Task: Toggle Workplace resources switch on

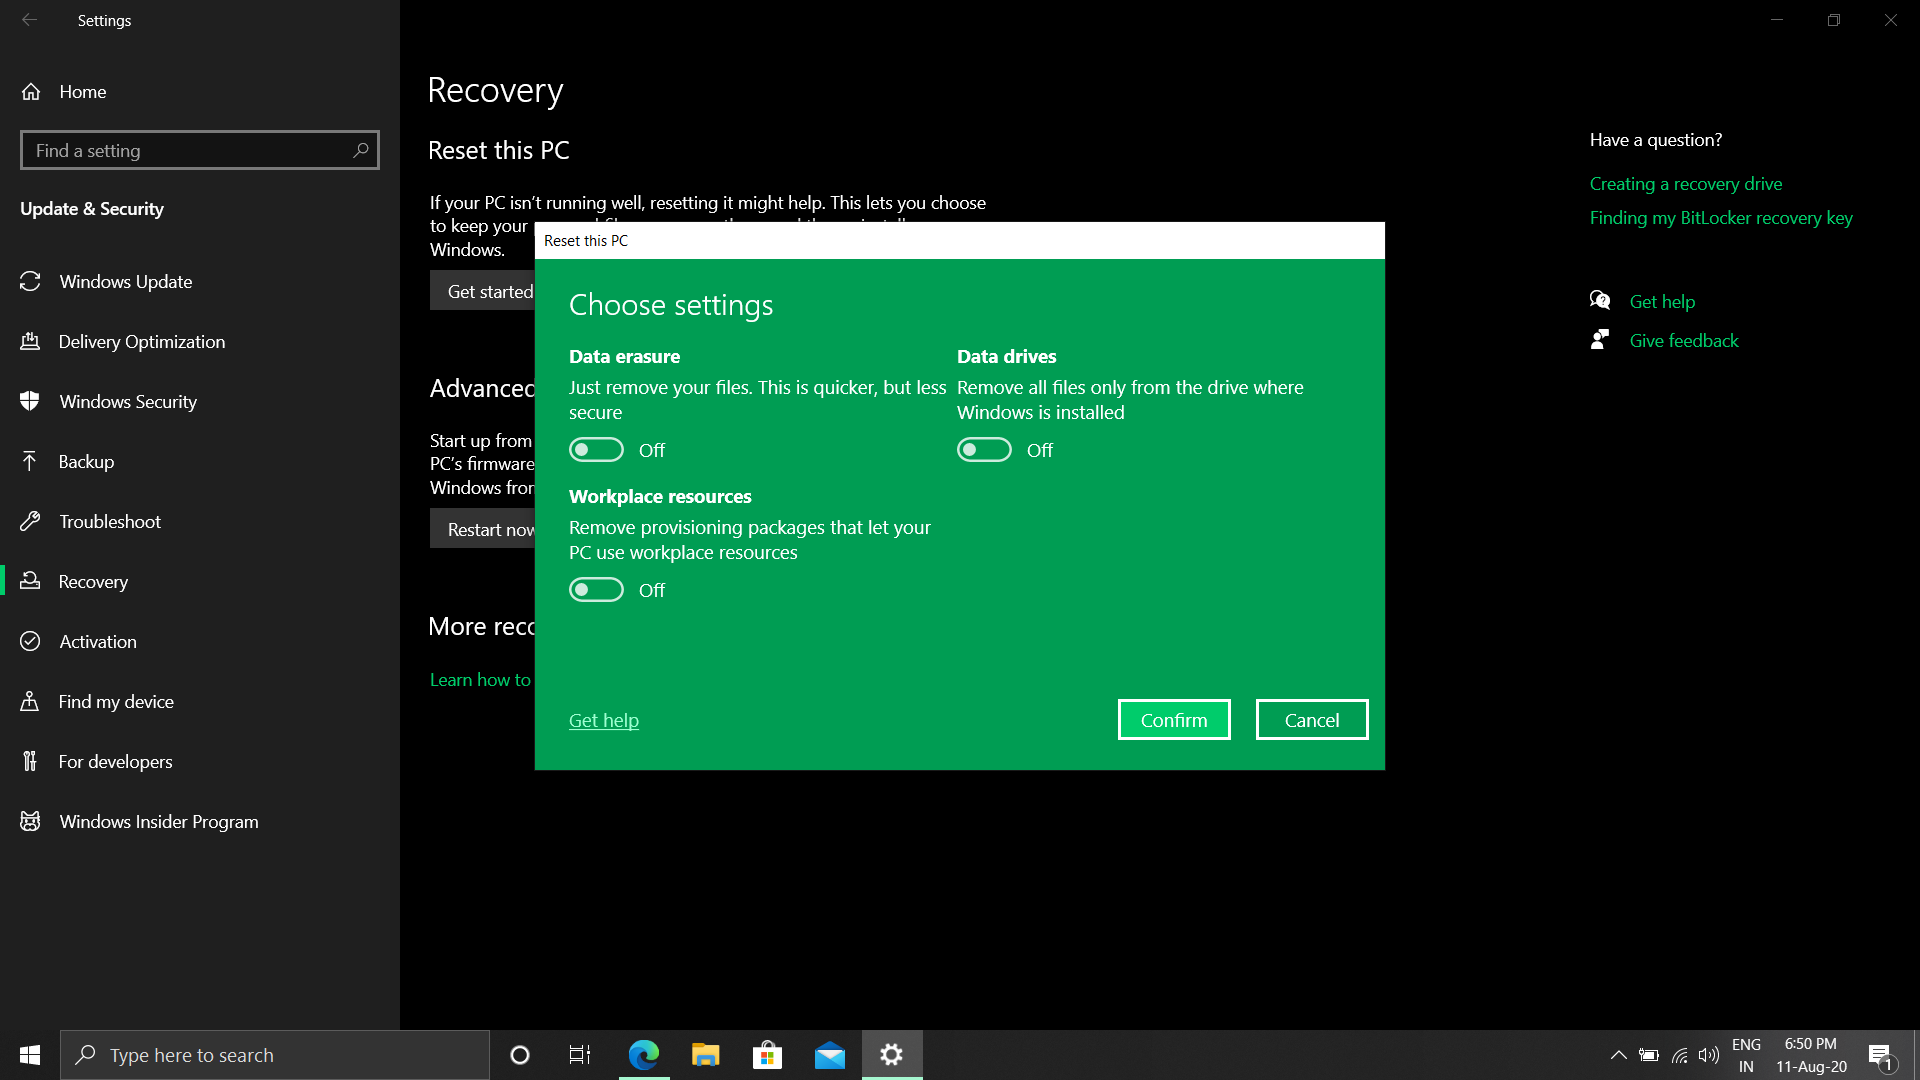Action: (x=596, y=589)
